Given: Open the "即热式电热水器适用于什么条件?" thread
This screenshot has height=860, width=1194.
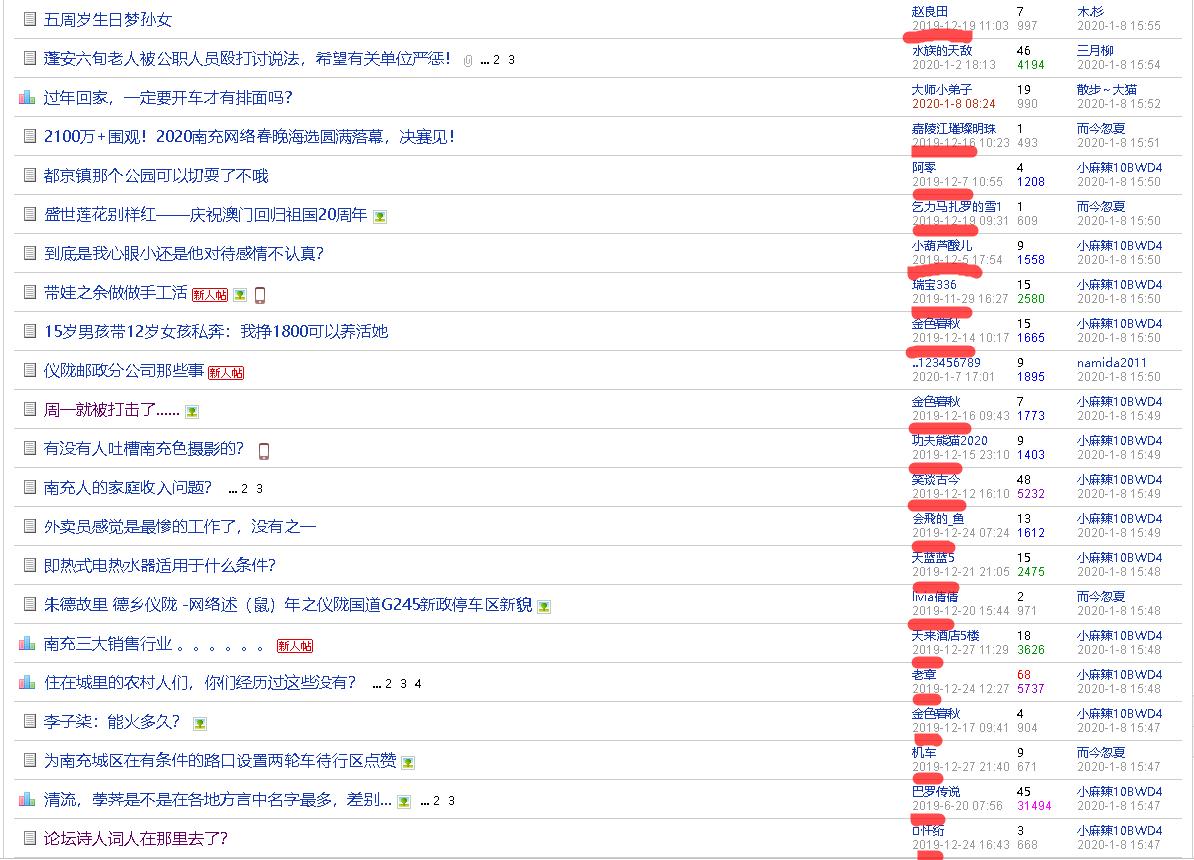Looking at the screenshot, I should pos(160,566).
